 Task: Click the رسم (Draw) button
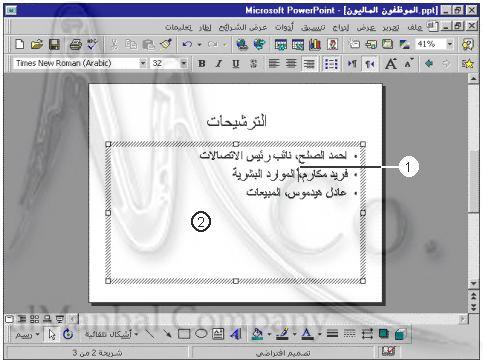coord(27,334)
